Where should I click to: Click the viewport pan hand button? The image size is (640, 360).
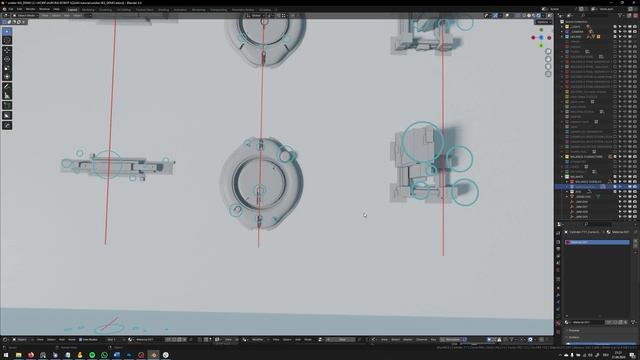(x=548, y=59)
